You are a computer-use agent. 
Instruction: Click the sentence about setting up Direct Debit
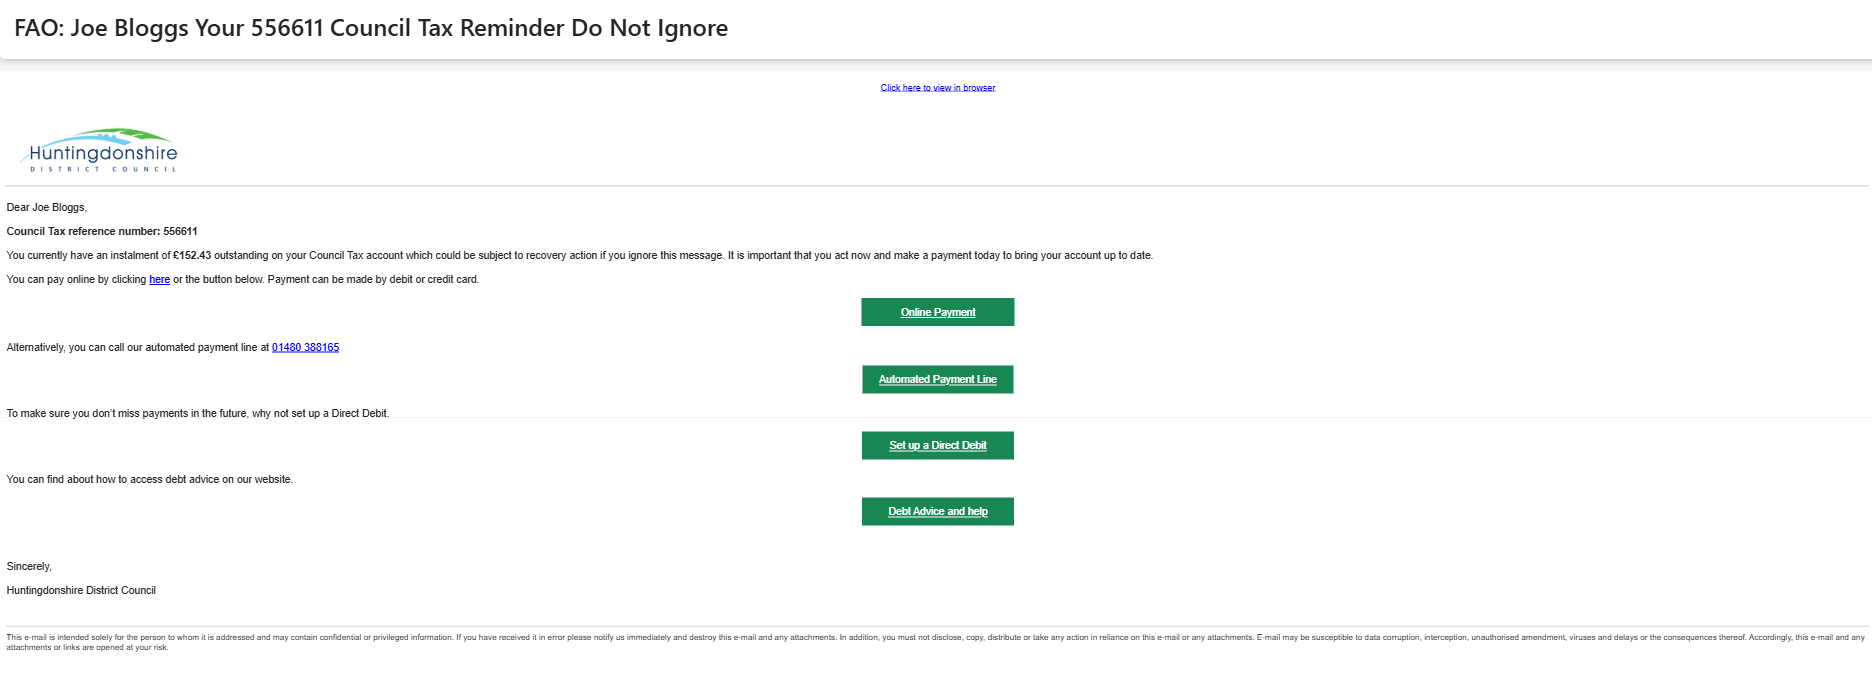coord(197,414)
